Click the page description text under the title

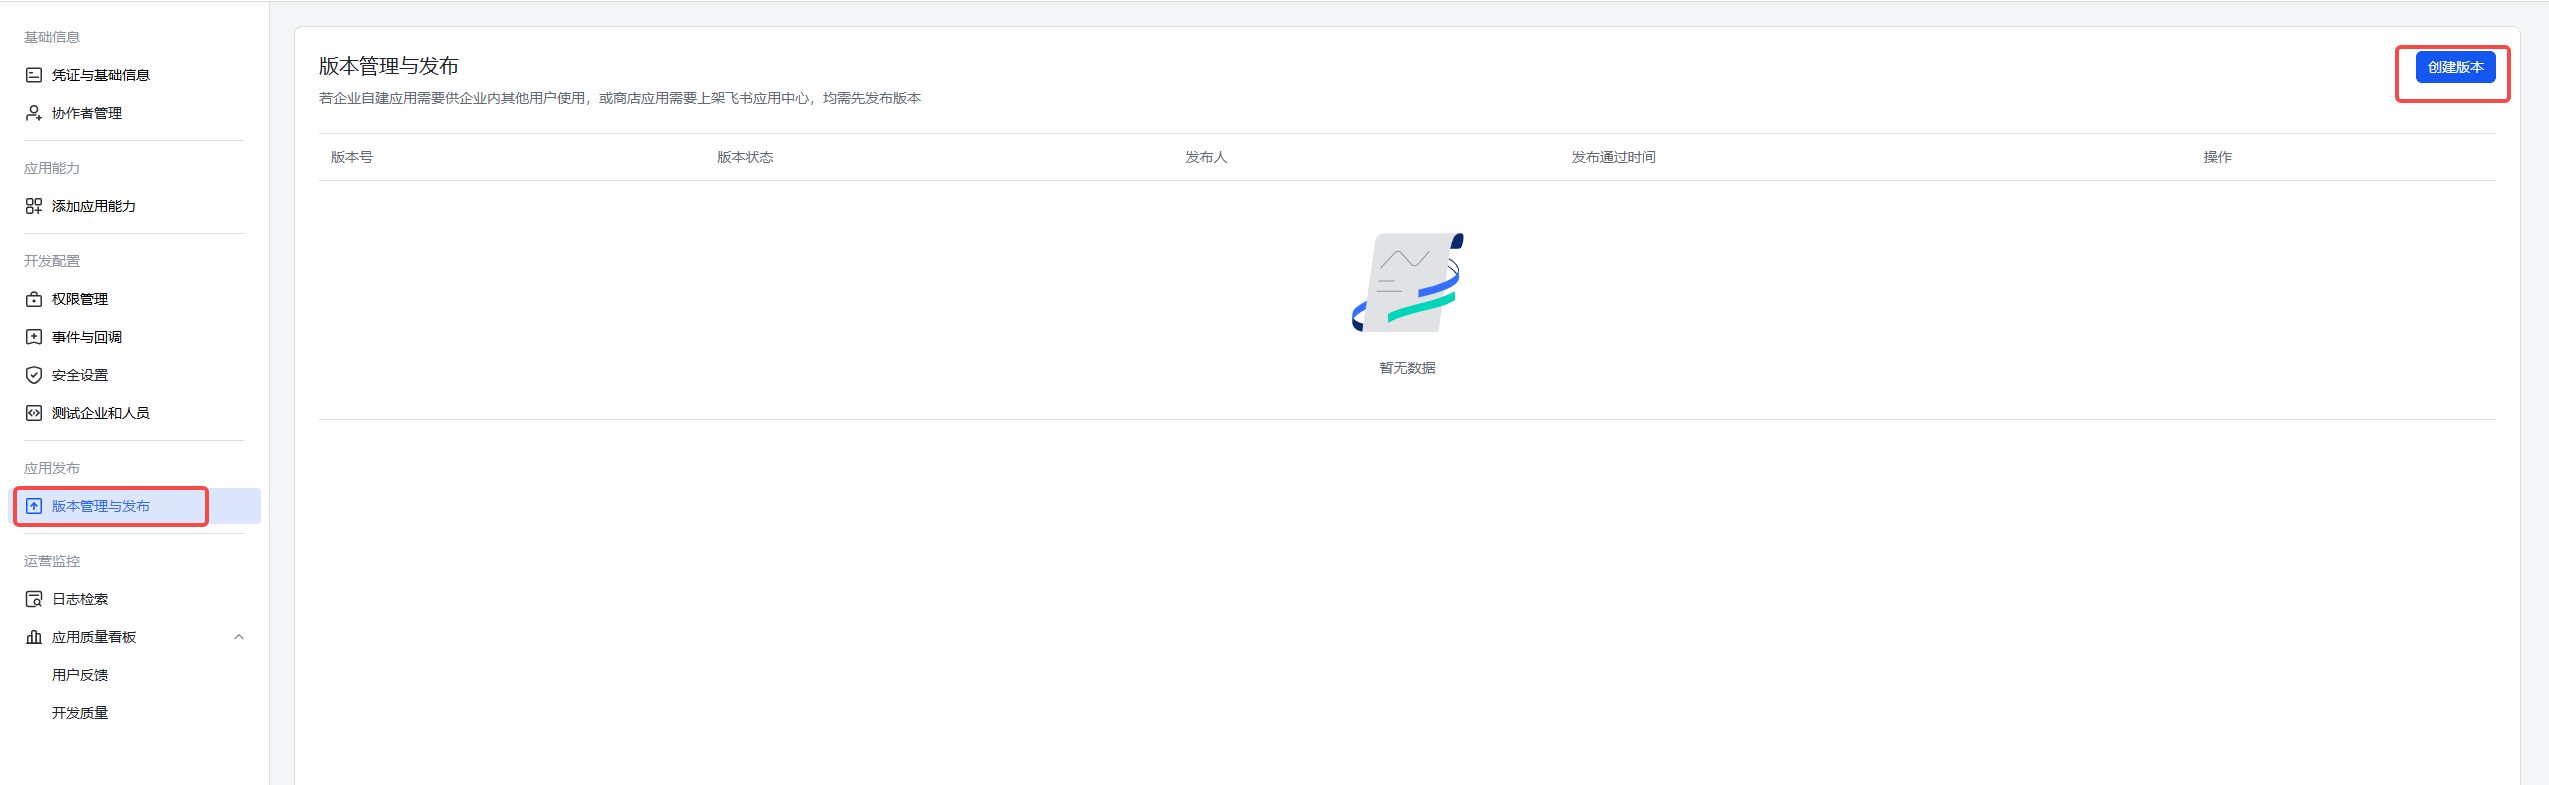[x=620, y=98]
